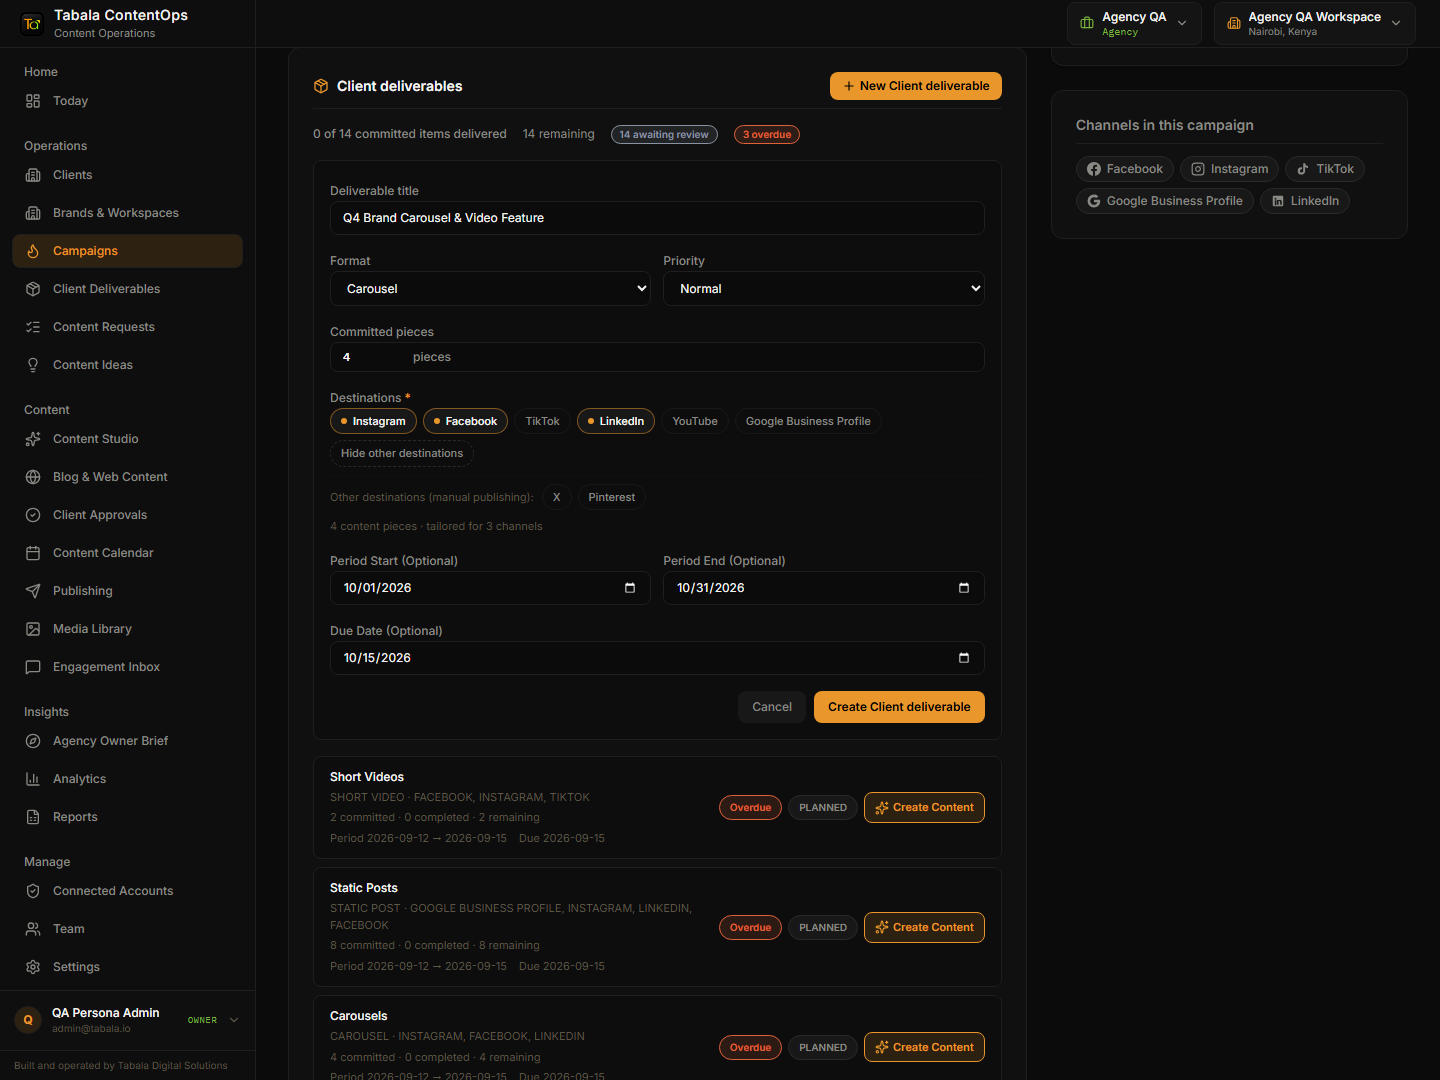This screenshot has width=1440, height=1080.
Task: Open Period End calendar picker icon
Action: pyautogui.click(x=964, y=588)
